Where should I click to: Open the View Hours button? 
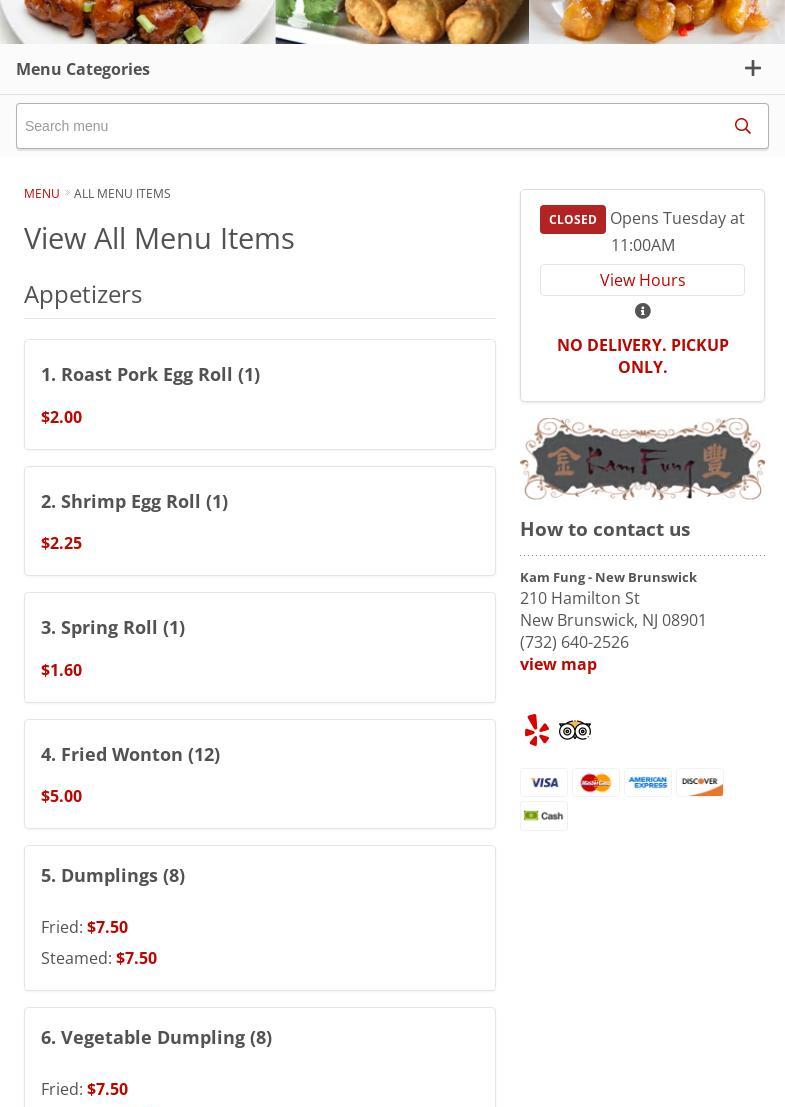642,280
